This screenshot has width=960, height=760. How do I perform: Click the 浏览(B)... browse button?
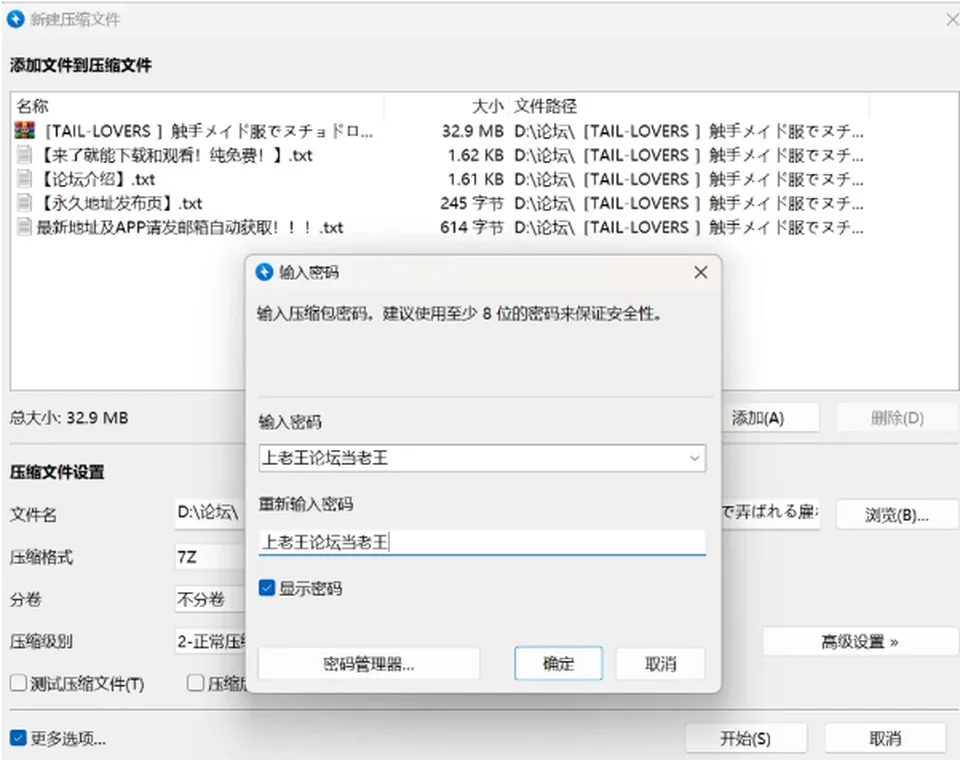pos(897,515)
